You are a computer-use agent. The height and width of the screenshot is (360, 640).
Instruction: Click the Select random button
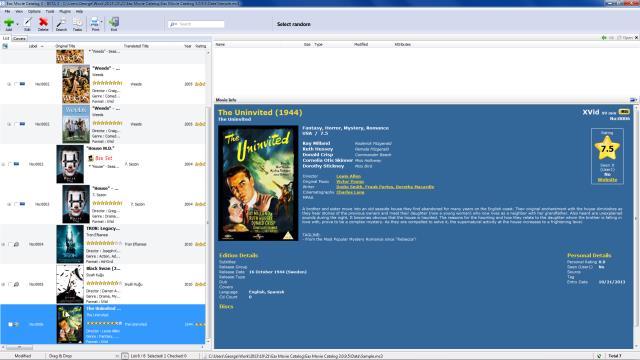(293, 24)
